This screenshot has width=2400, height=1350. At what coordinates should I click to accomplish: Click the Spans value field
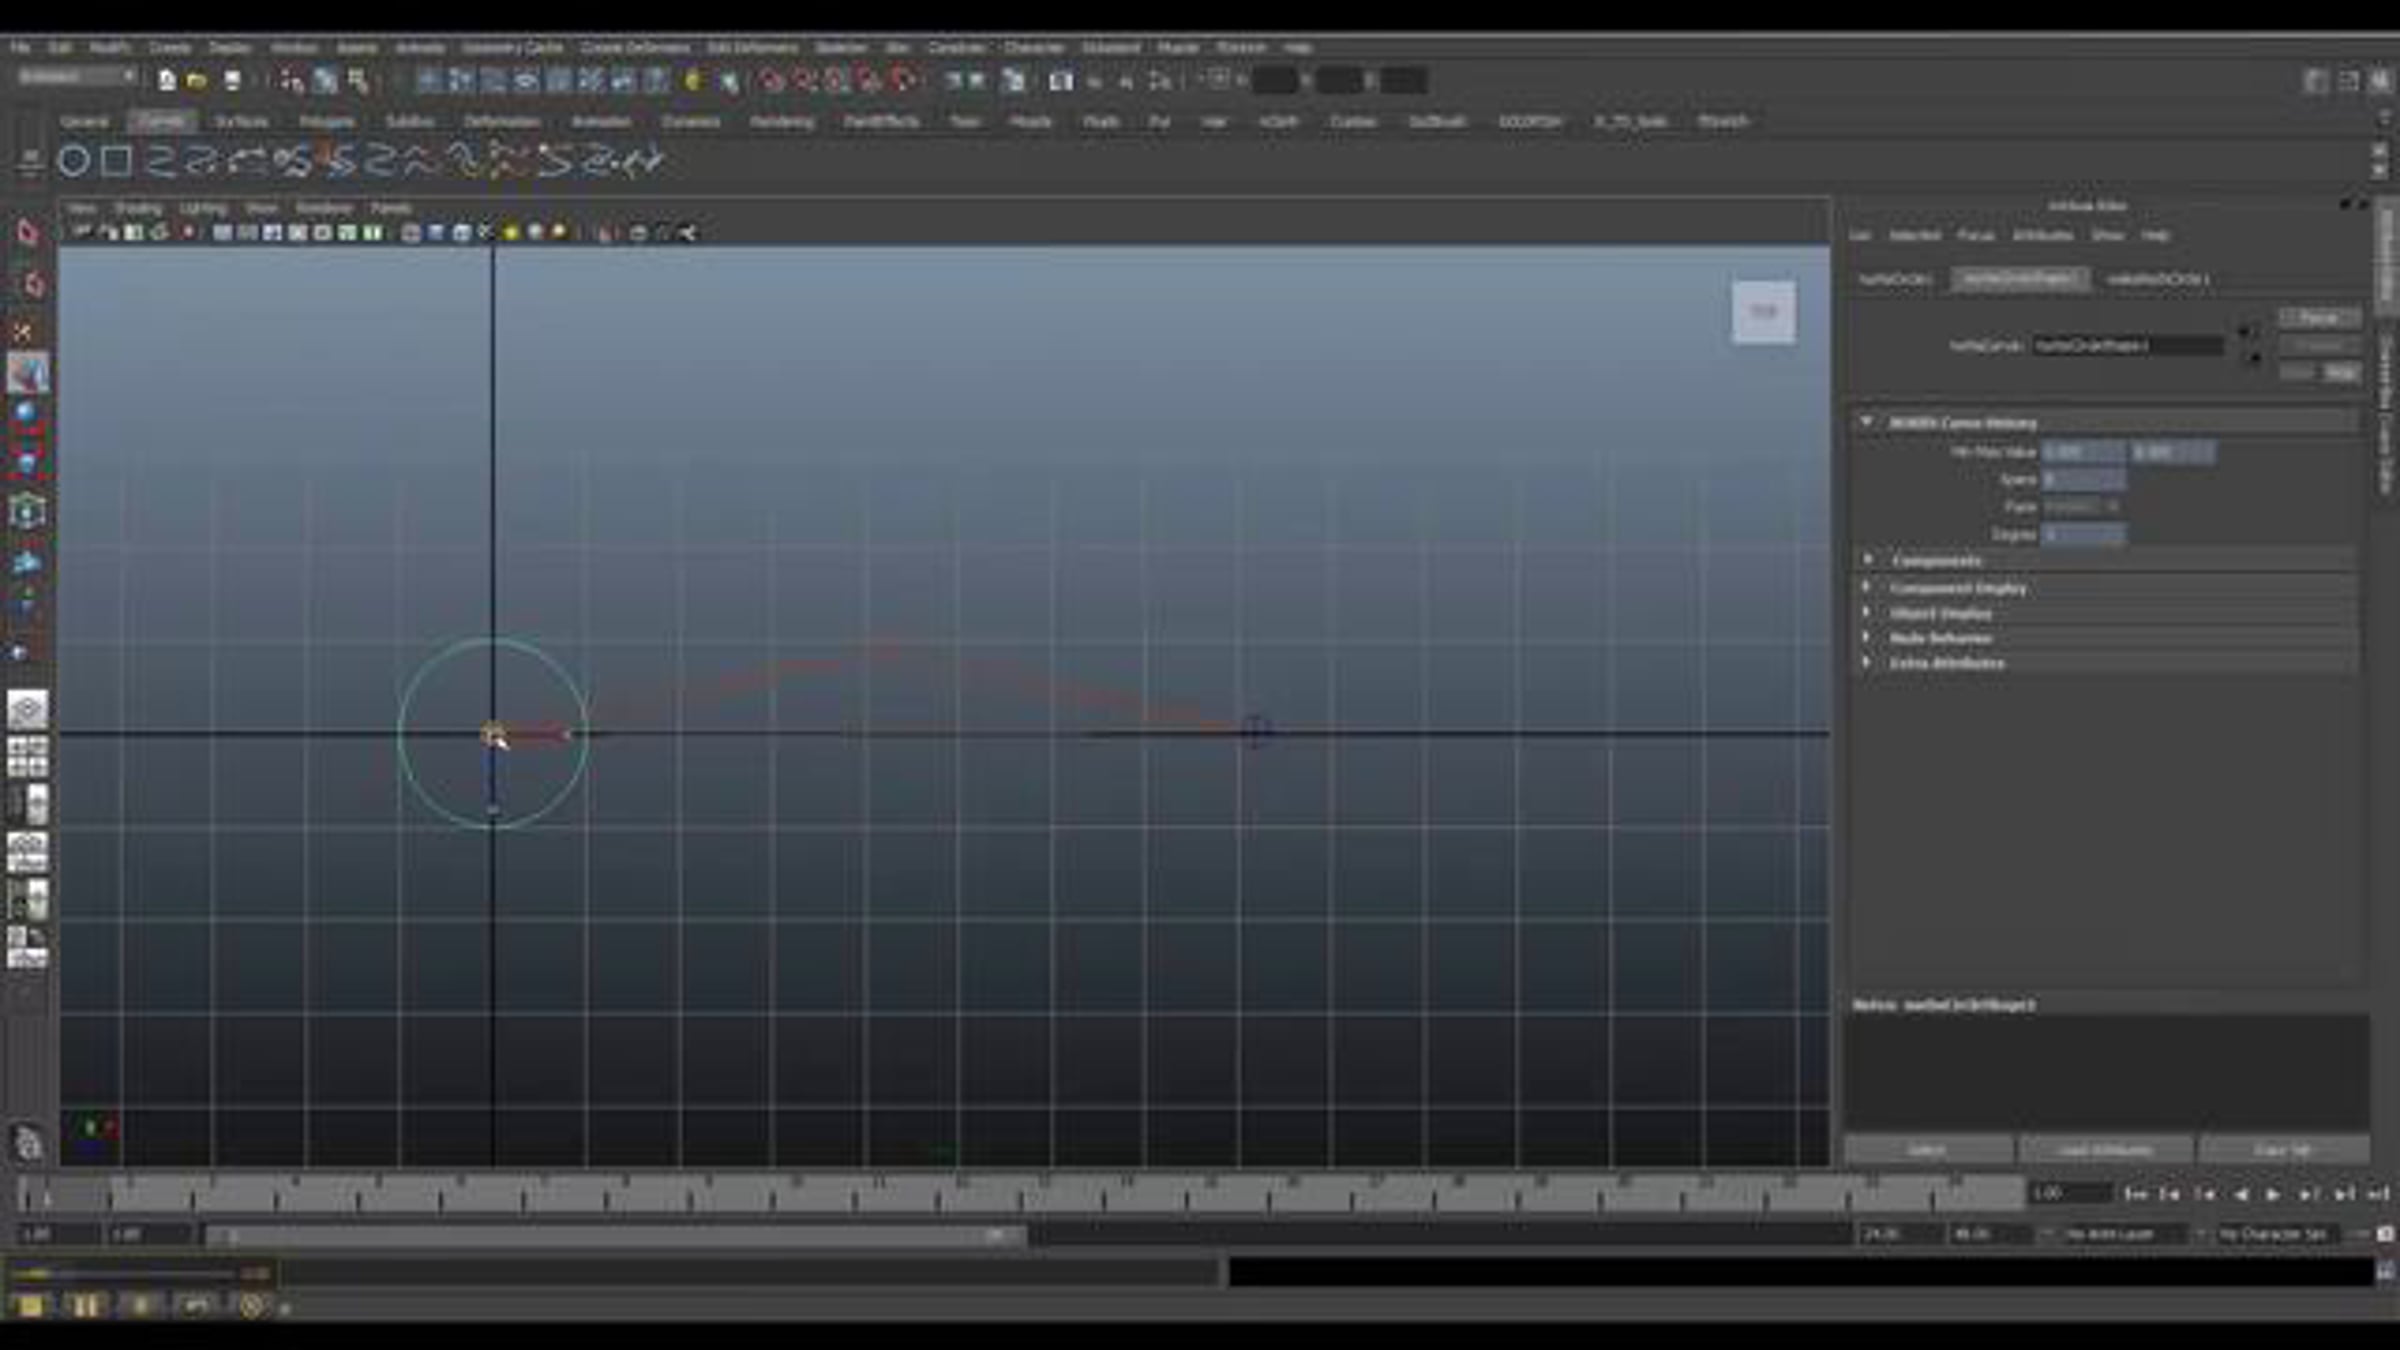(2083, 480)
